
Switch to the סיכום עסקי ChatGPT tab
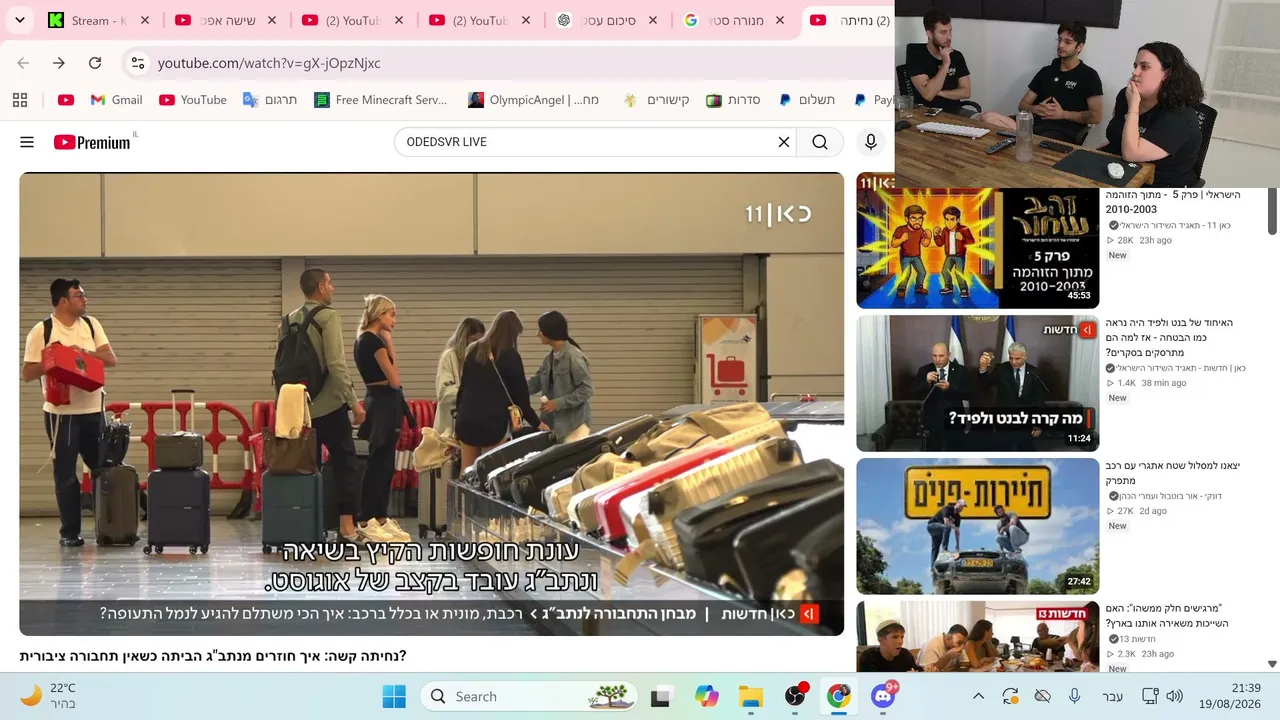click(x=608, y=20)
